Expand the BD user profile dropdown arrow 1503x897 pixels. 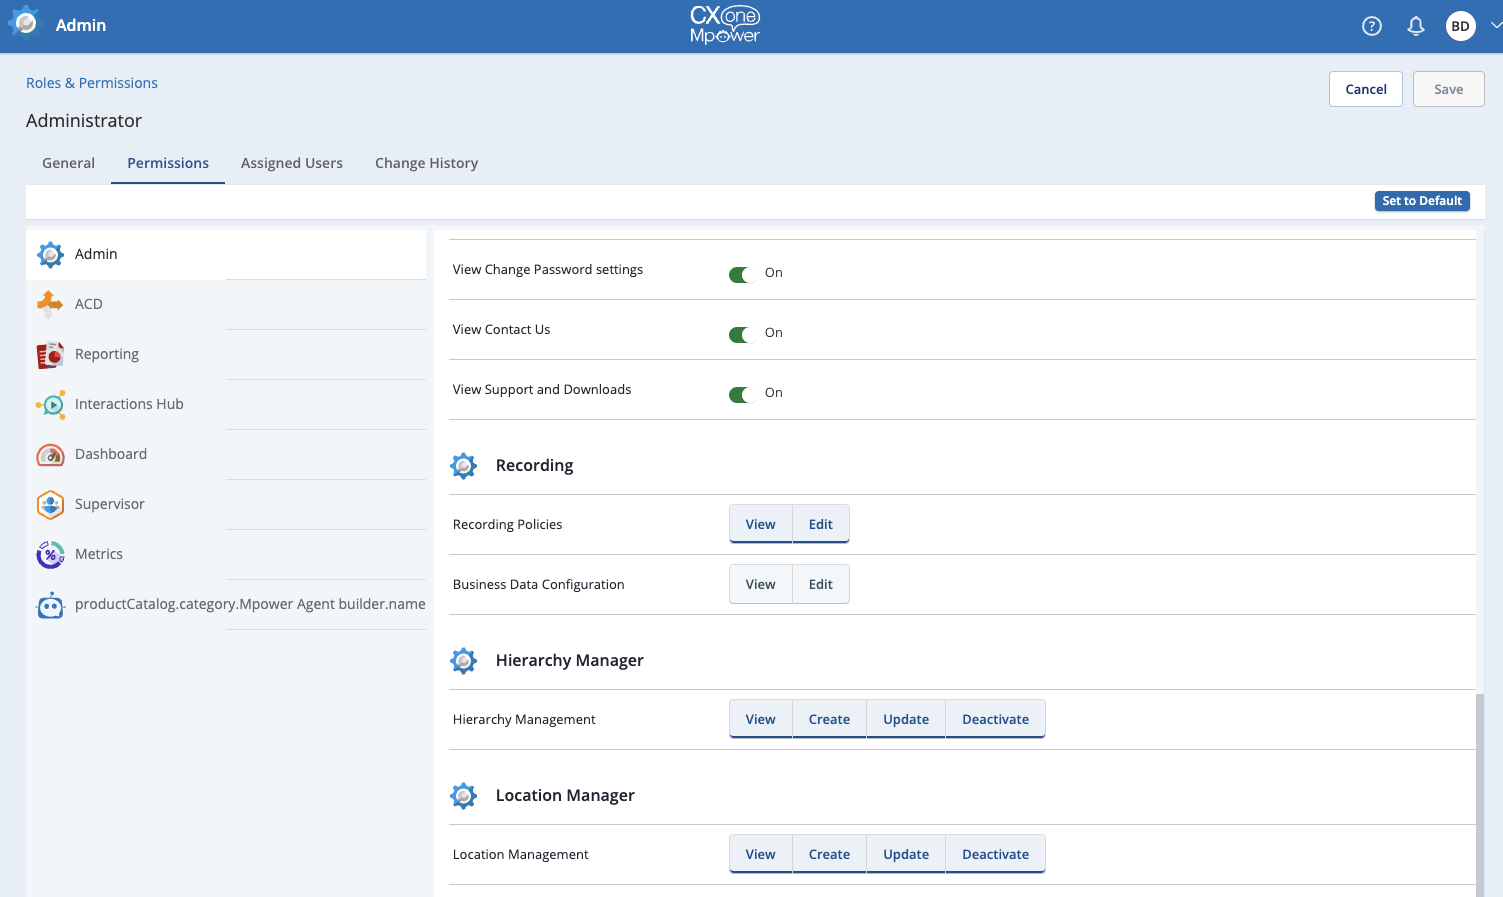point(1495,26)
